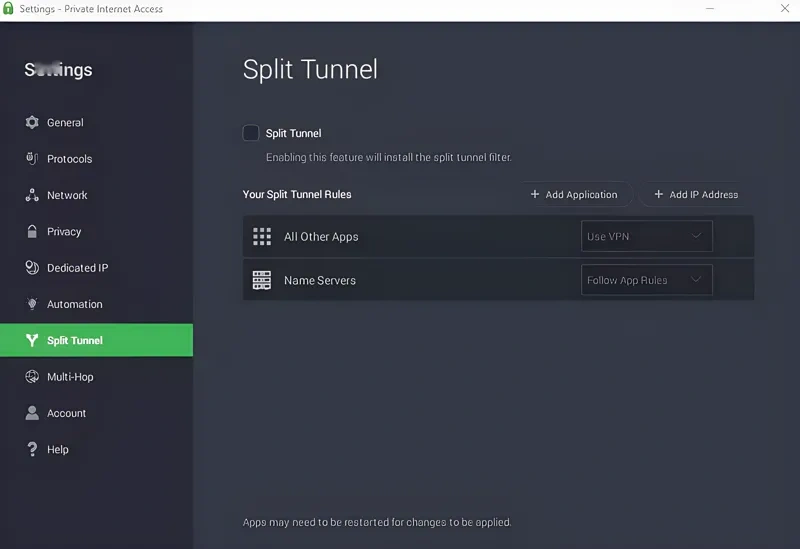The image size is (800, 549).
Task: Show the Automation settings
Action: tap(75, 304)
